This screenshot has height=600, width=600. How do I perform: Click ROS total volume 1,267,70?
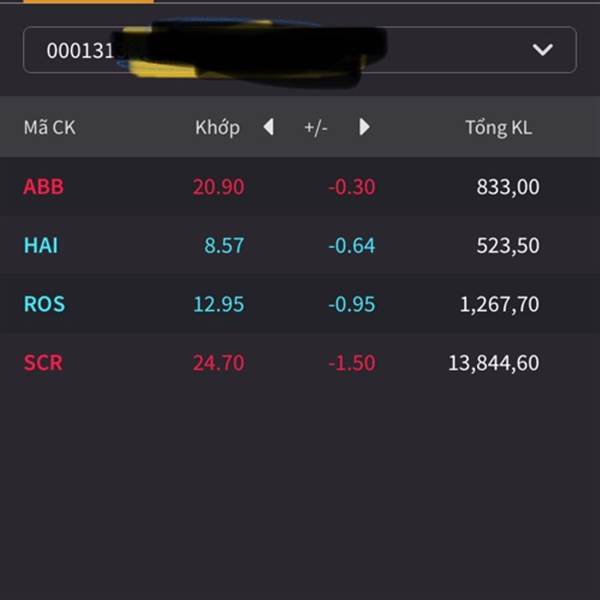(x=499, y=305)
